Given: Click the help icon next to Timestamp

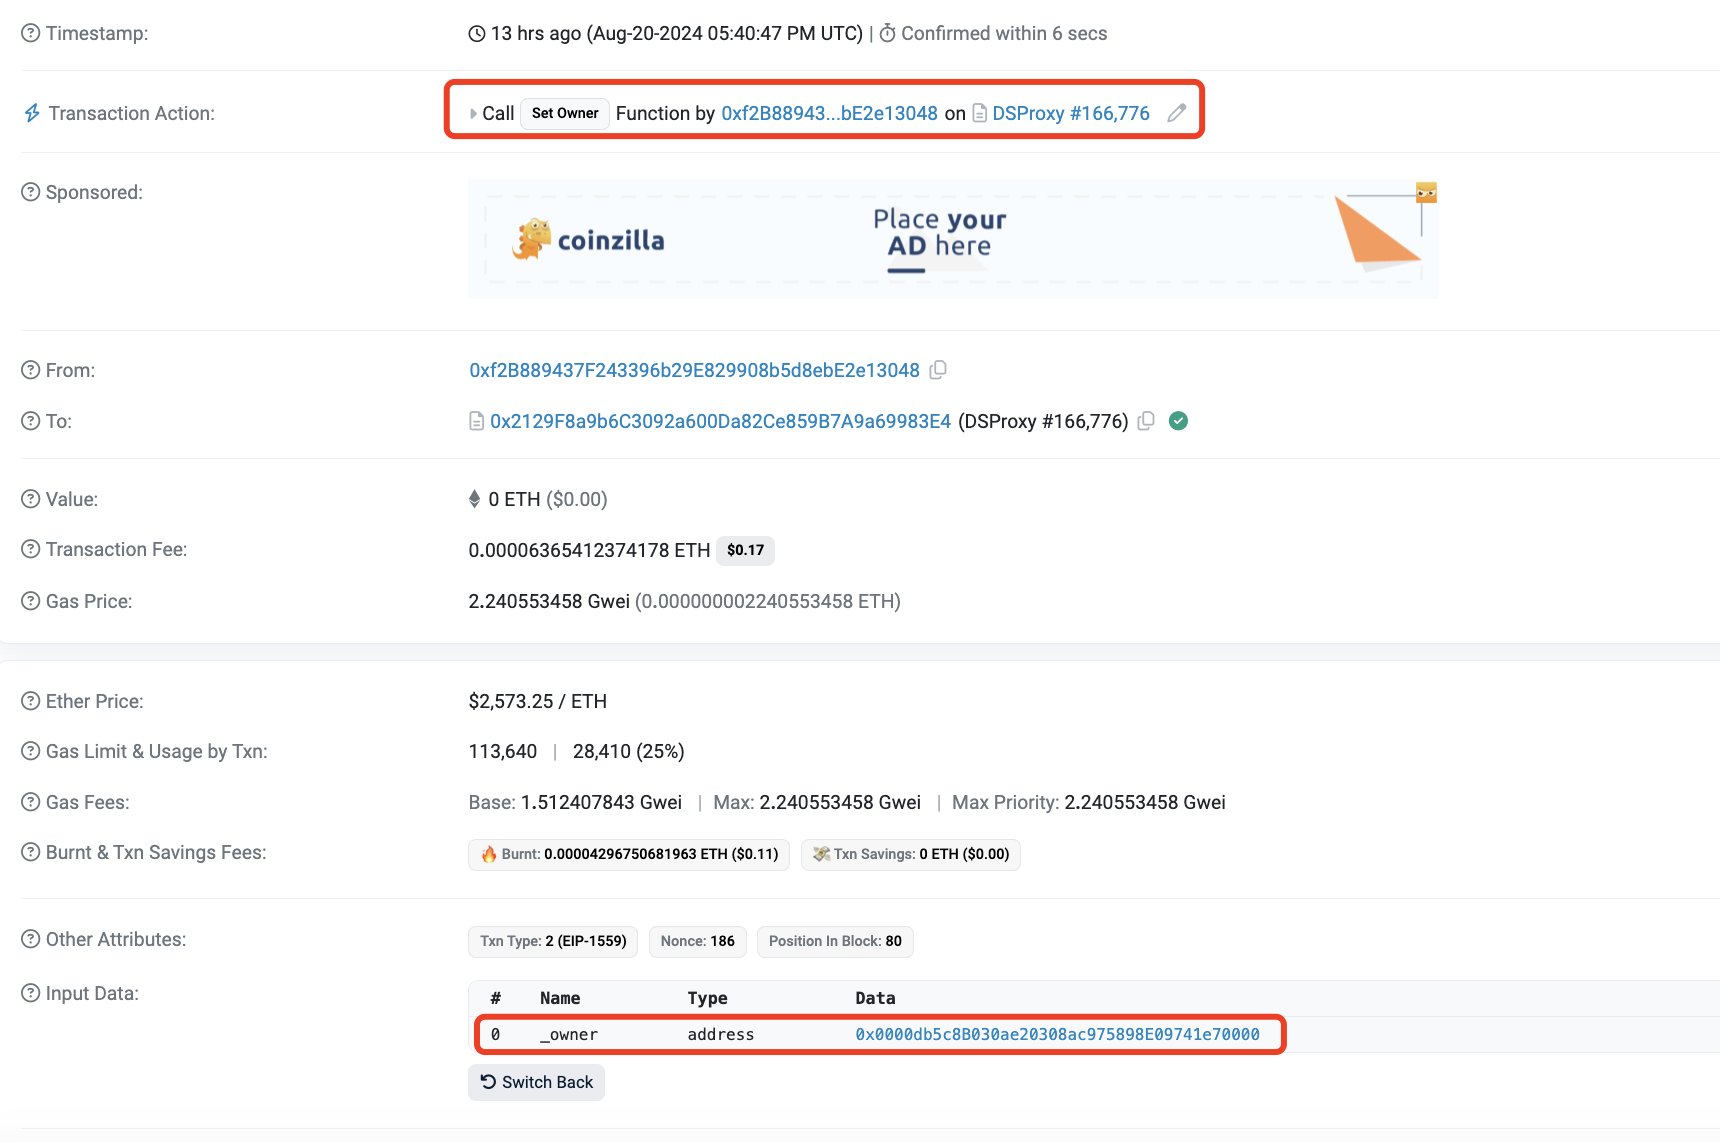Looking at the screenshot, I should point(31,34).
